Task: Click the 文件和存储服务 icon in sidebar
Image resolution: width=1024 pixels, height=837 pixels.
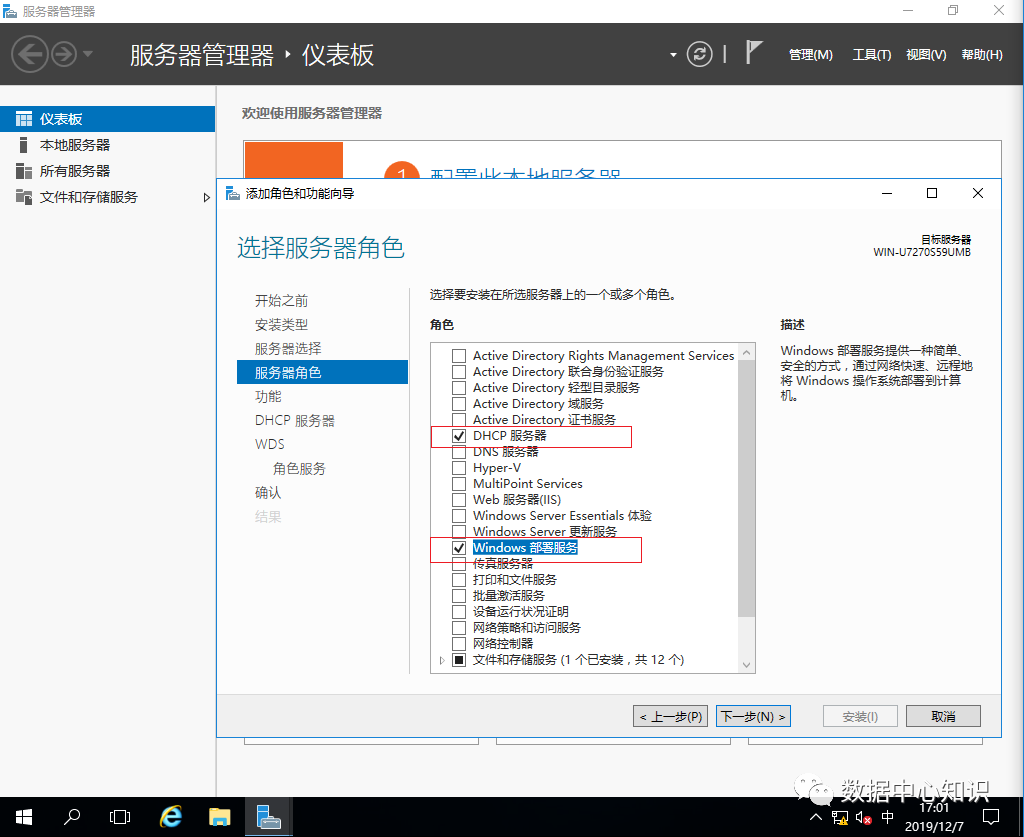Action: [x=24, y=197]
